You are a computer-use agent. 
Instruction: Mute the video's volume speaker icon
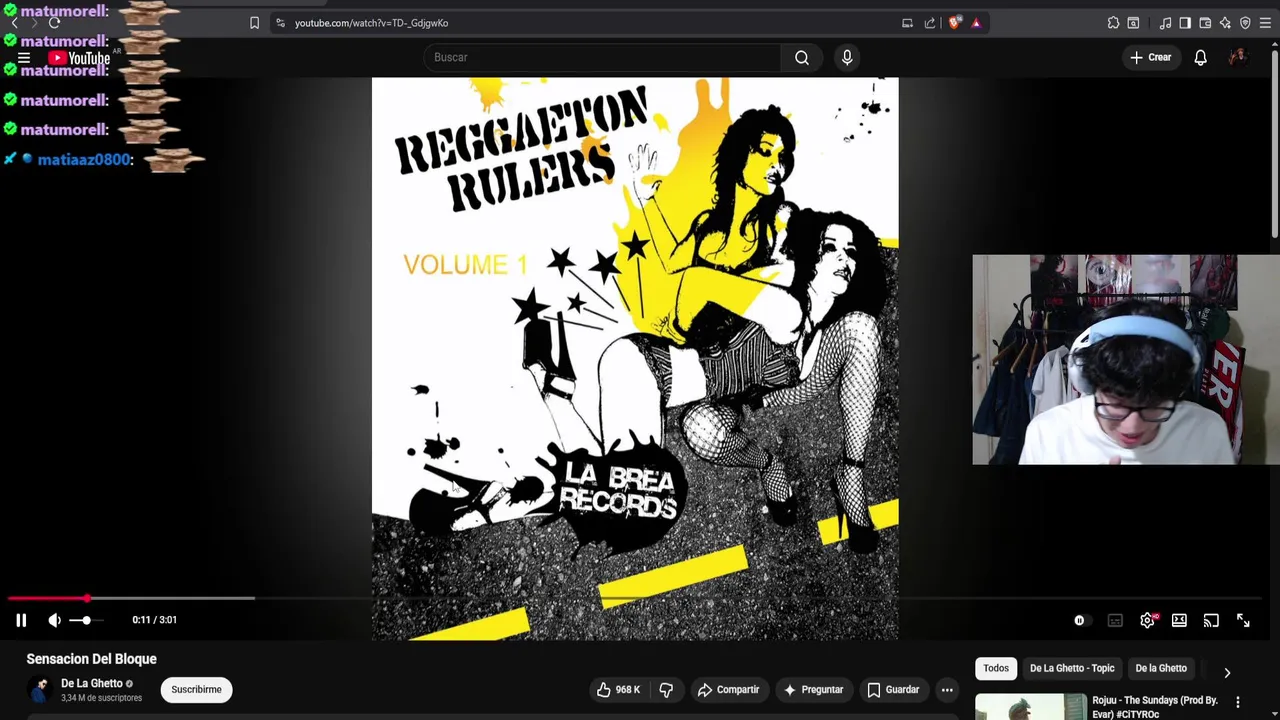(x=55, y=620)
